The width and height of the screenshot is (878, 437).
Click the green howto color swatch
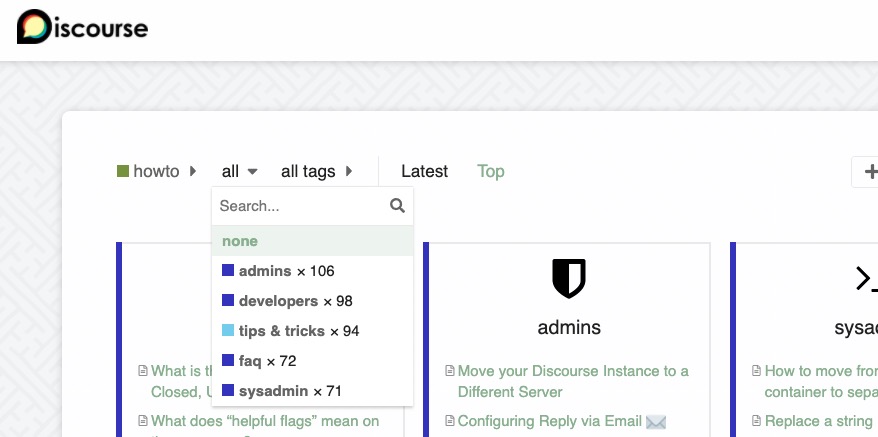point(123,171)
